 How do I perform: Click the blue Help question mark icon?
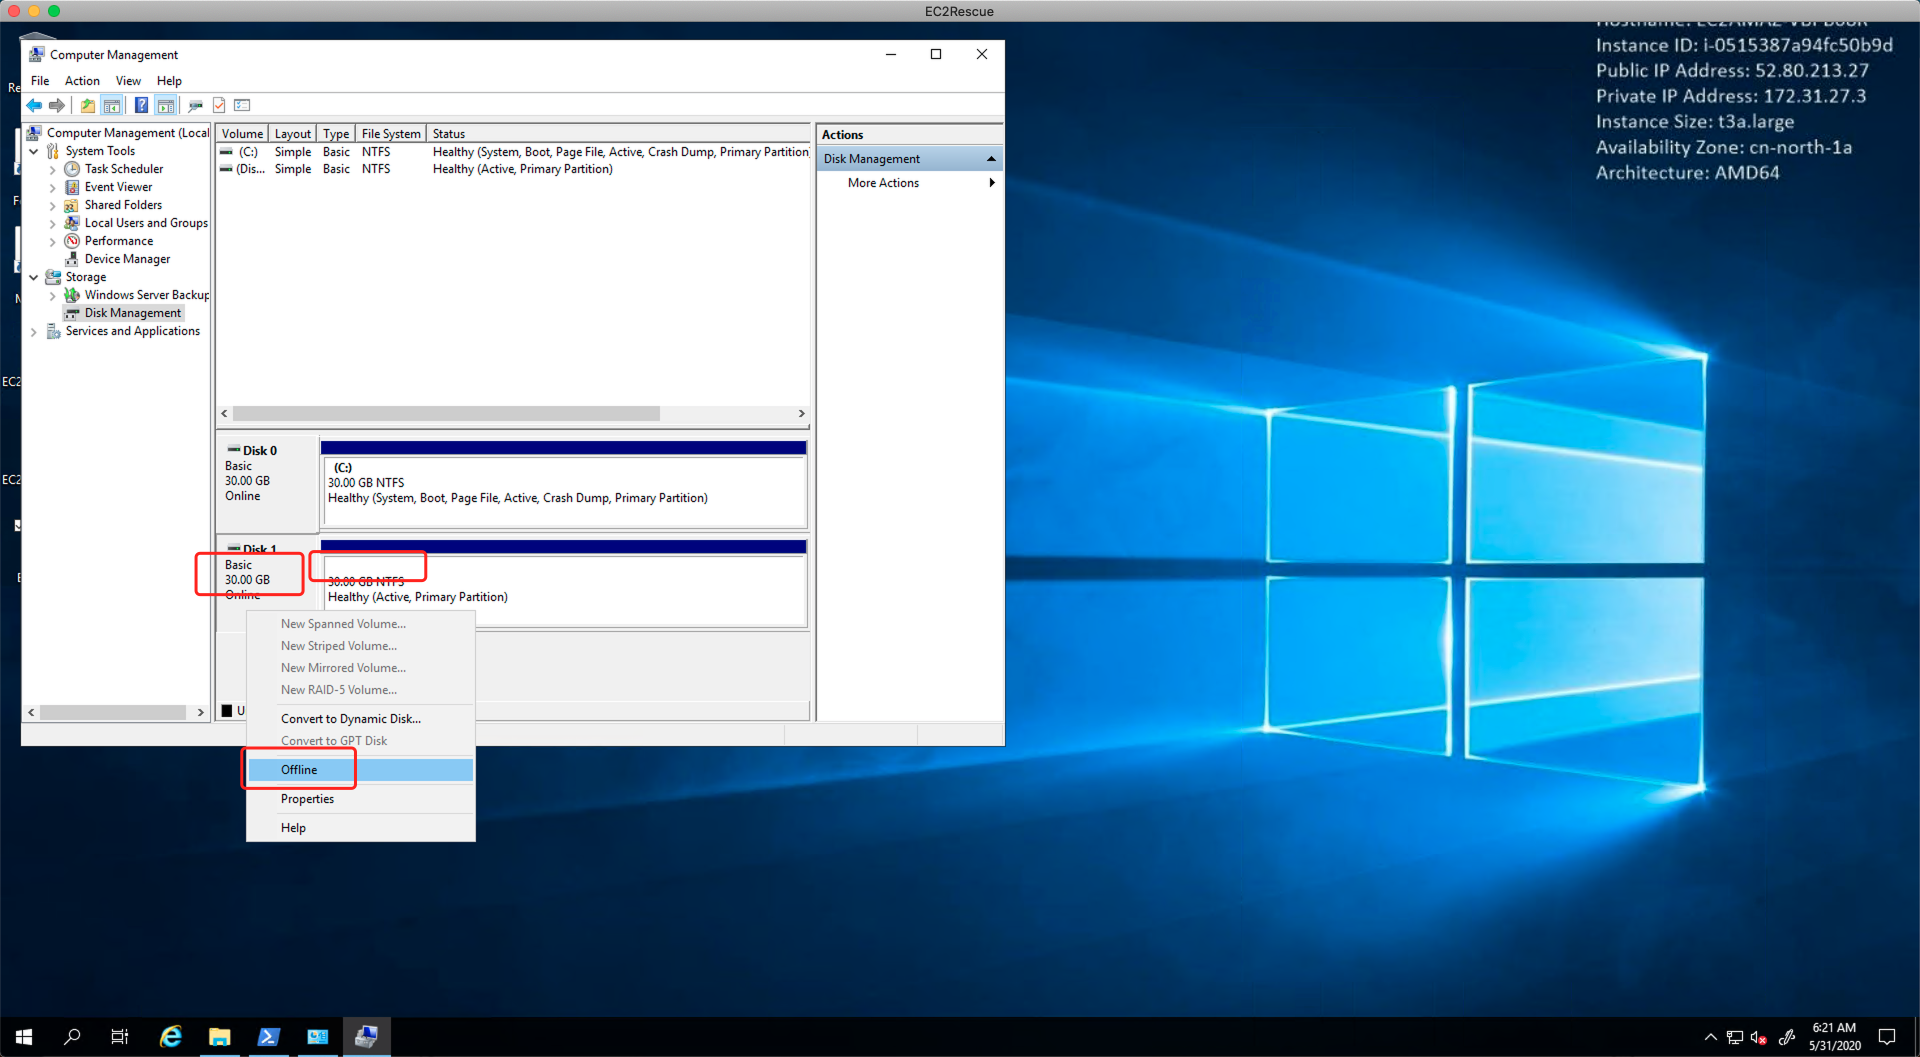tap(141, 106)
